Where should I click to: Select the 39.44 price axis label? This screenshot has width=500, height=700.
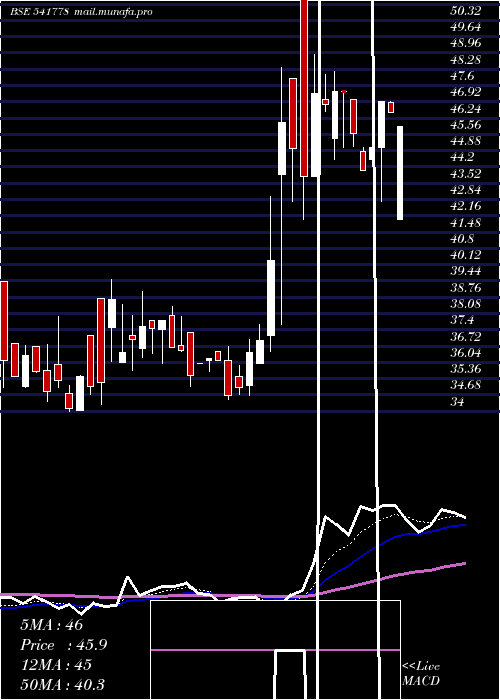click(466, 271)
